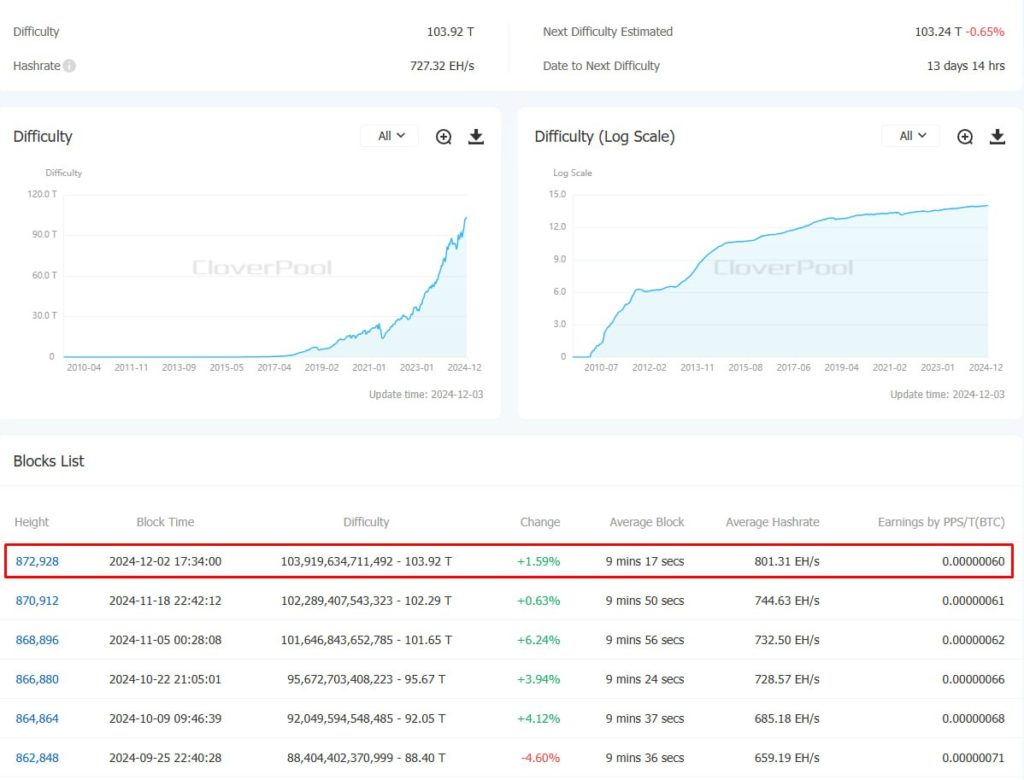
Task: Open the All dropdown on Difficulty chart
Action: (390, 136)
